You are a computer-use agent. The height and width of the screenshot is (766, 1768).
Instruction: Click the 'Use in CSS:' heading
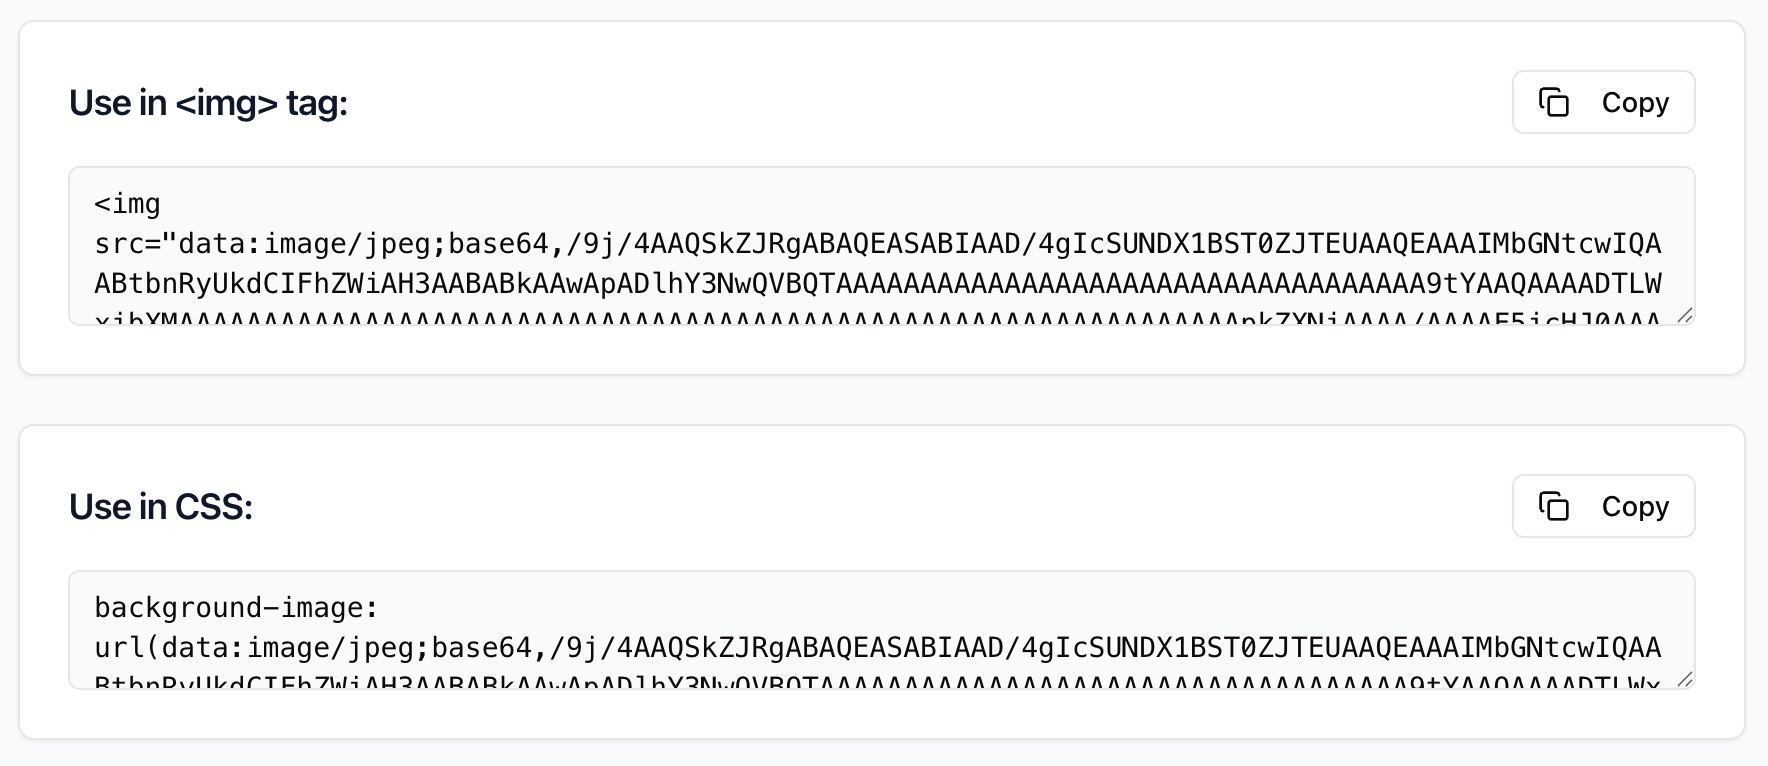click(161, 506)
